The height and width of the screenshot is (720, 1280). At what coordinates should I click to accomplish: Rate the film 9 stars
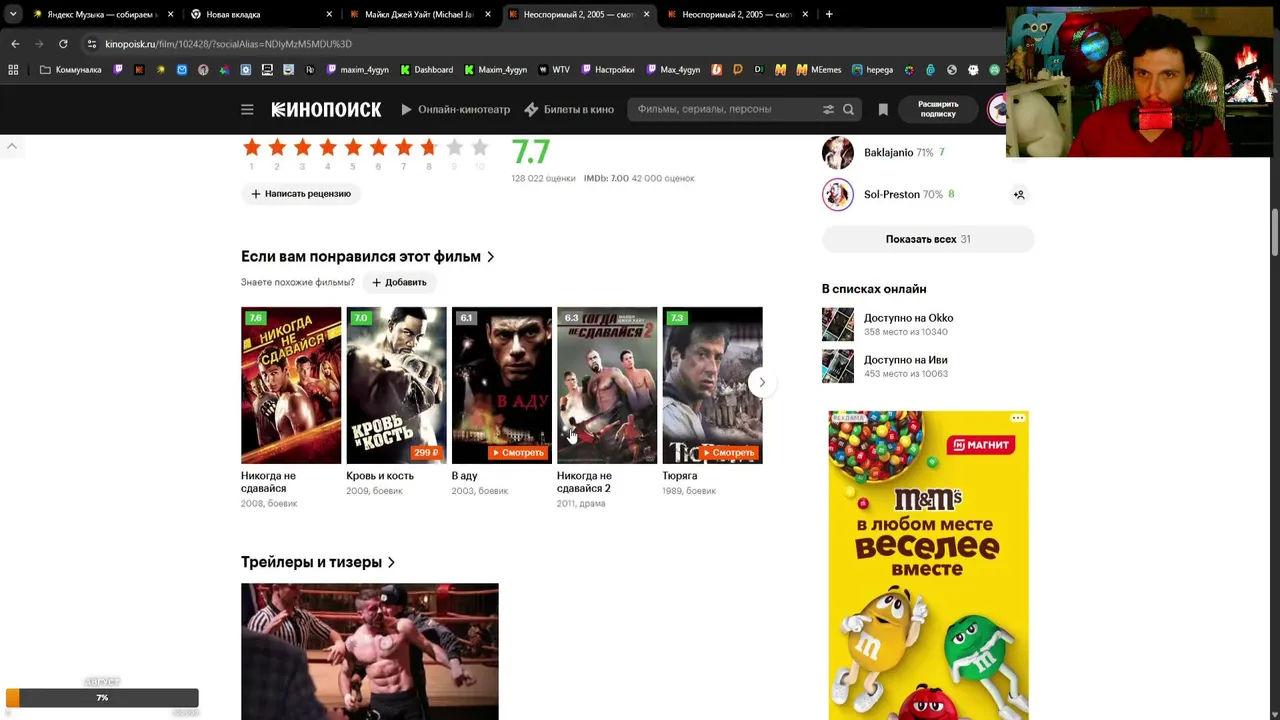click(454, 148)
